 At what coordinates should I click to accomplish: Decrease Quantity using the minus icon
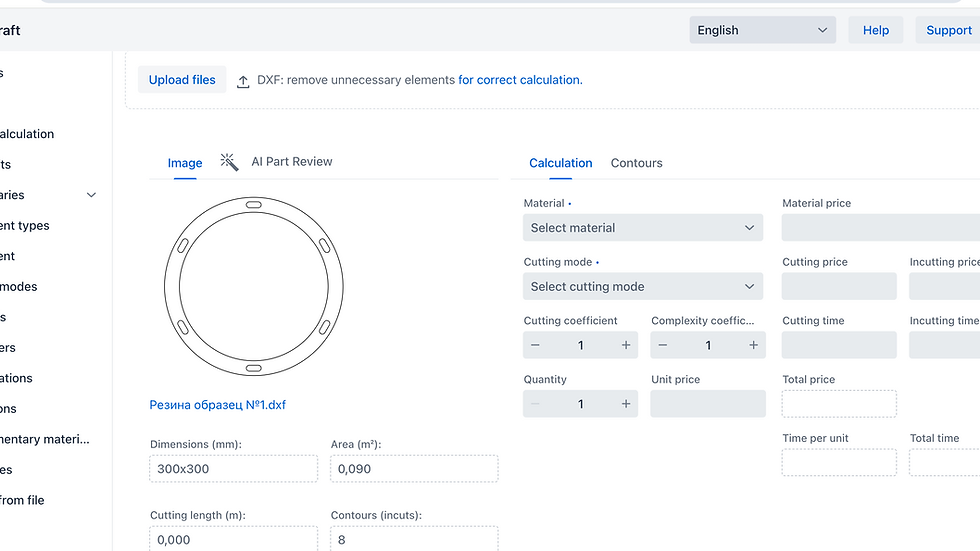click(x=536, y=404)
